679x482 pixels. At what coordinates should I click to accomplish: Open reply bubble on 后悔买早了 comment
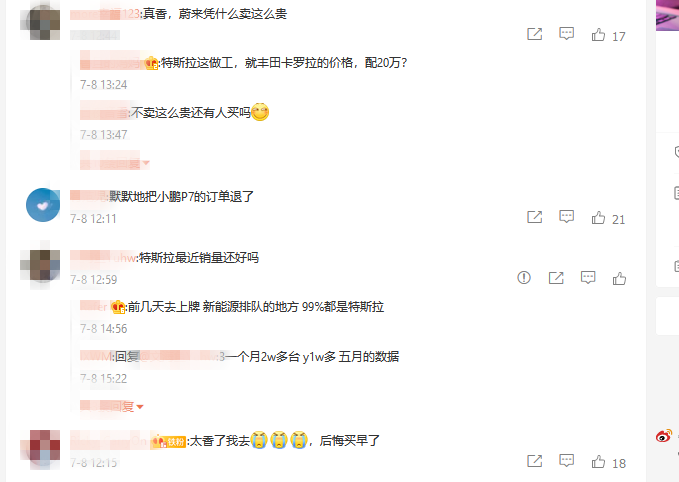[x=566, y=460]
